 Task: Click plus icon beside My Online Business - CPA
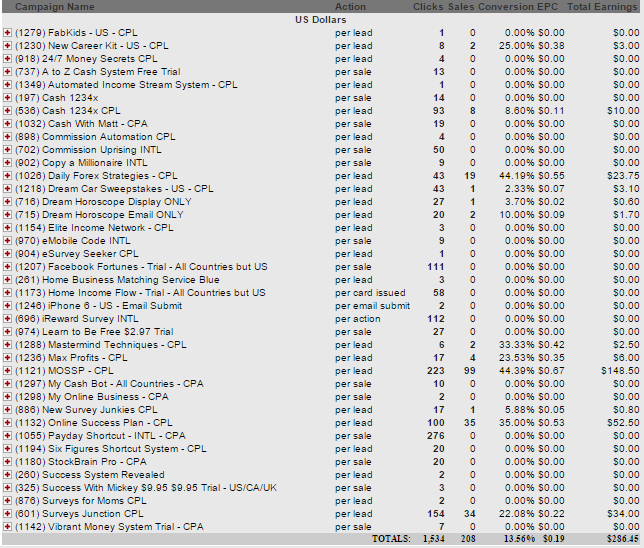pyautogui.click(x=7, y=397)
